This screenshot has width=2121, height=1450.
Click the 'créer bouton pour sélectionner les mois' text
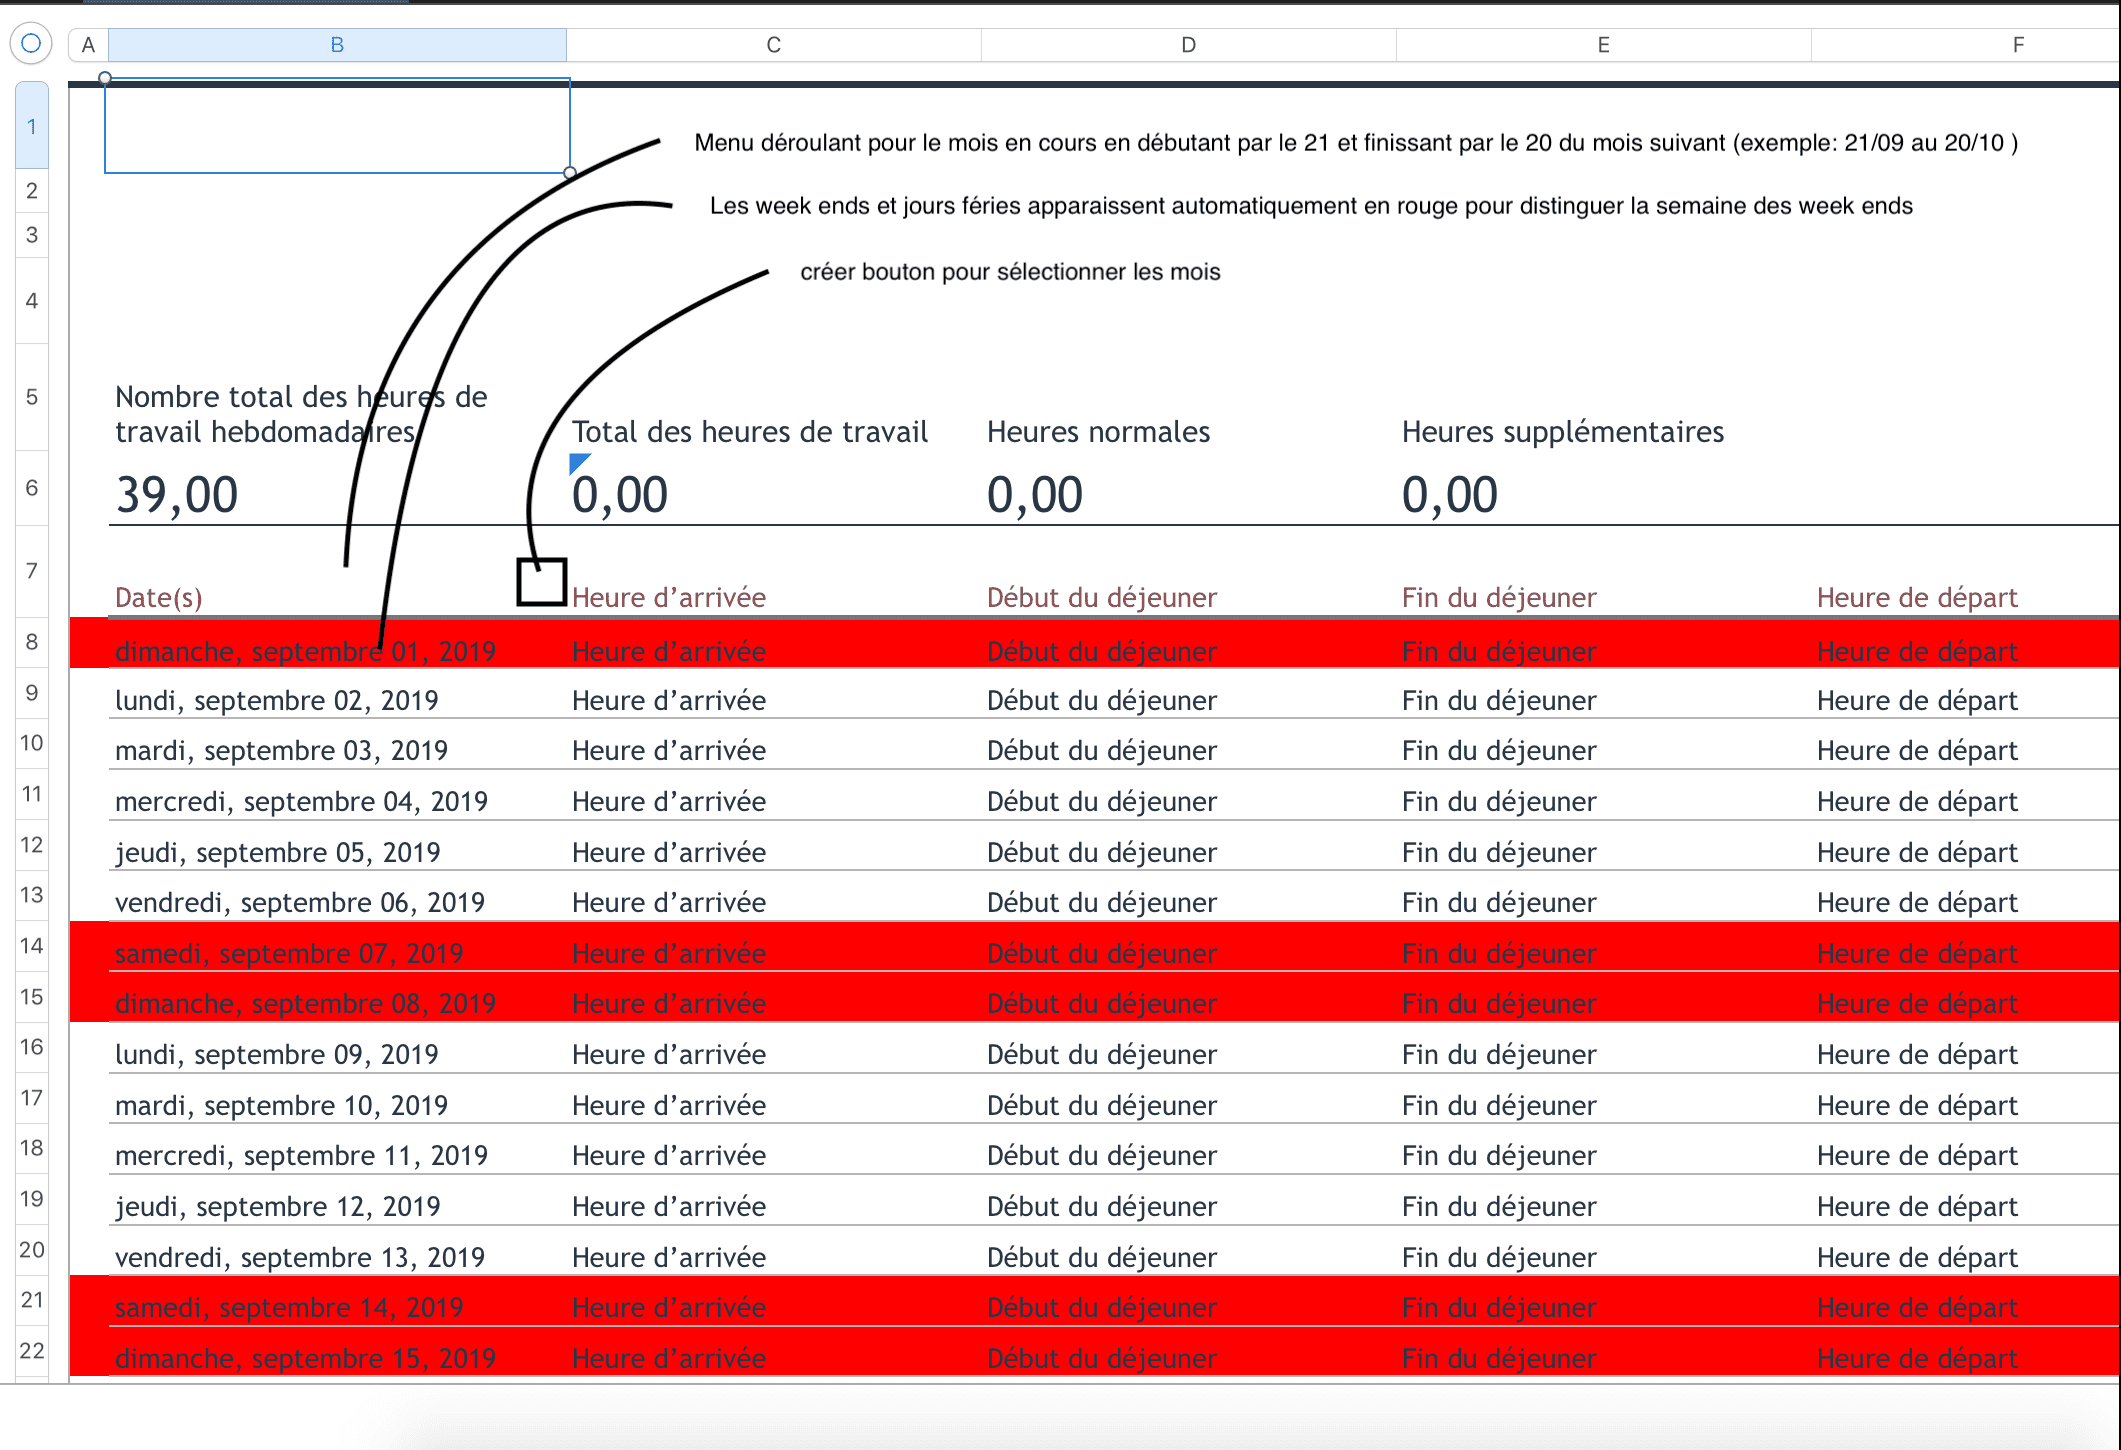(1010, 272)
